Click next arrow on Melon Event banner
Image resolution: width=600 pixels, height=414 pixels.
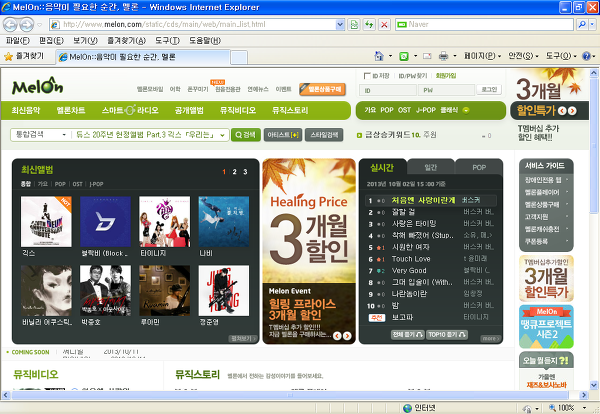coord(347,336)
